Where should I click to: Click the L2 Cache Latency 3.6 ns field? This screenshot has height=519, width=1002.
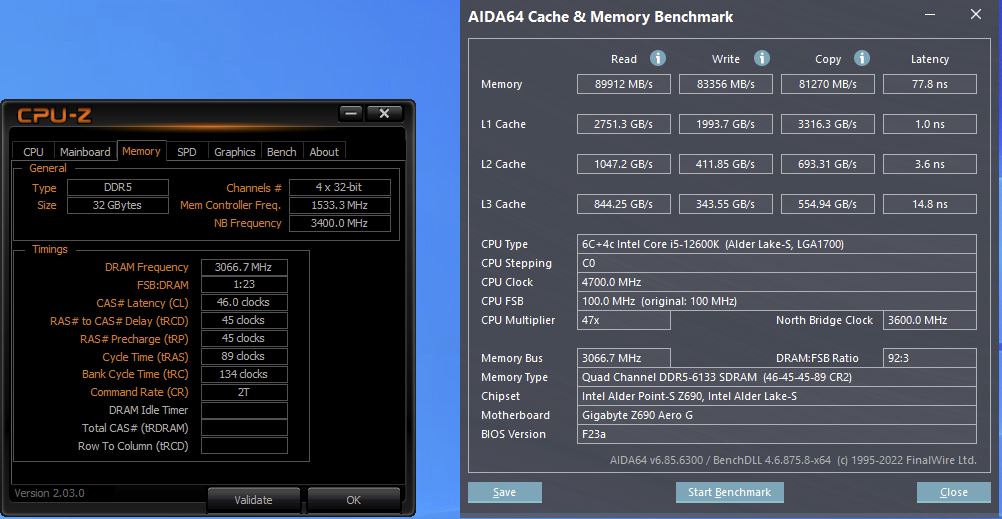click(930, 164)
